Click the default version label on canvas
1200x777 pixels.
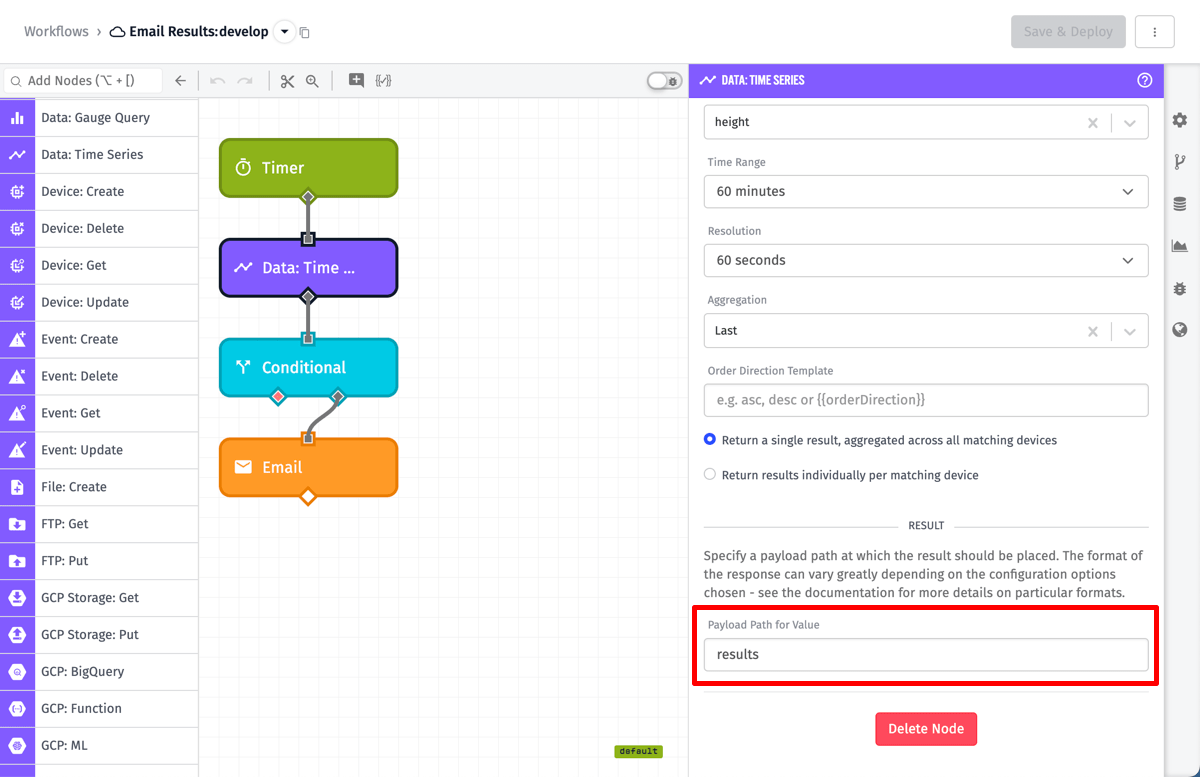tap(639, 751)
